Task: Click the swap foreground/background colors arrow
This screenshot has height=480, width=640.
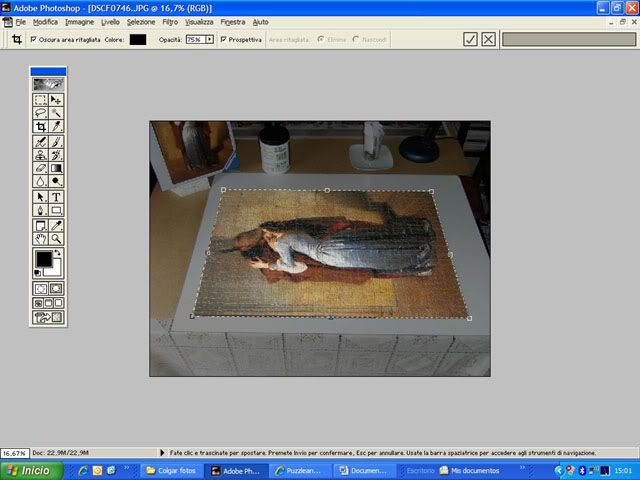Action: [58, 253]
